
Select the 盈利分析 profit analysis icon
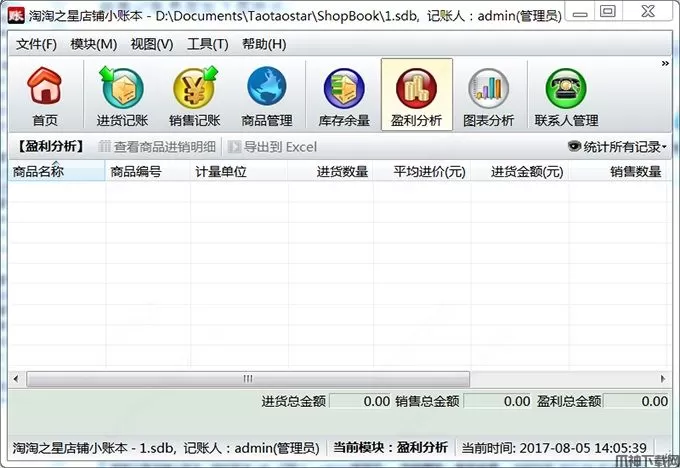click(x=416, y=95)
